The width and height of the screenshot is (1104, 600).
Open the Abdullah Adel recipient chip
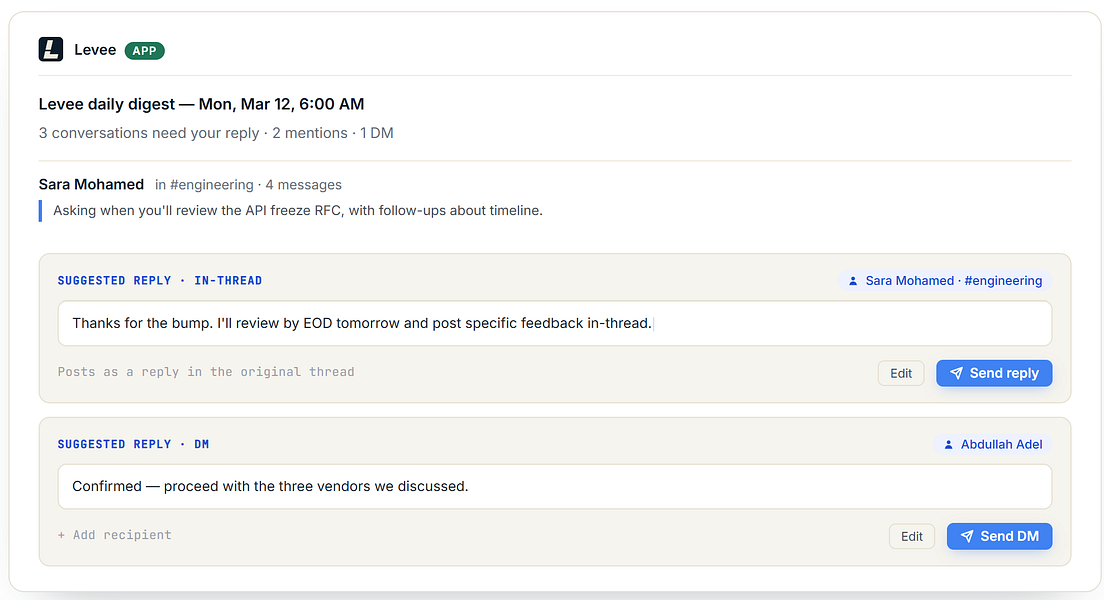point(993,444)
